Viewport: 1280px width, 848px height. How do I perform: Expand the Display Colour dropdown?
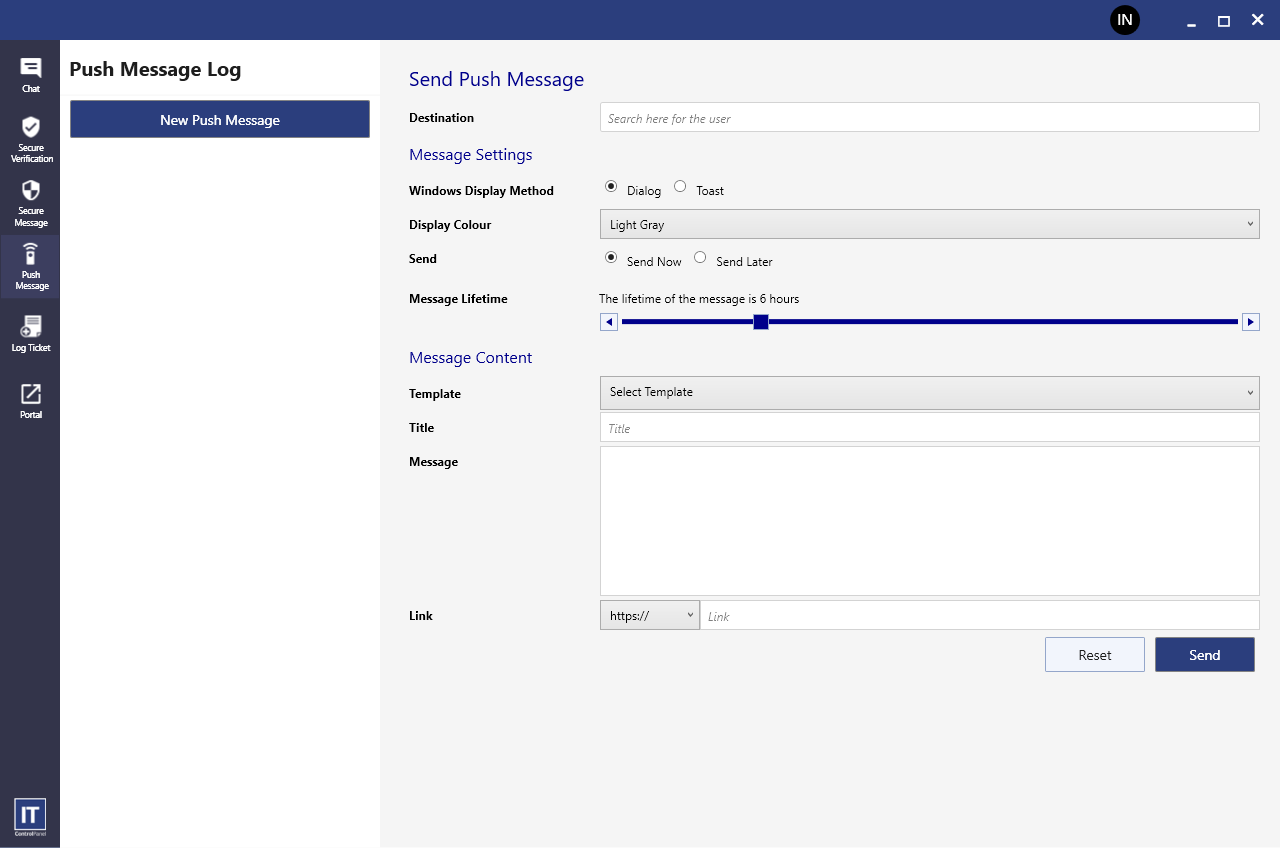click(929, 224)
